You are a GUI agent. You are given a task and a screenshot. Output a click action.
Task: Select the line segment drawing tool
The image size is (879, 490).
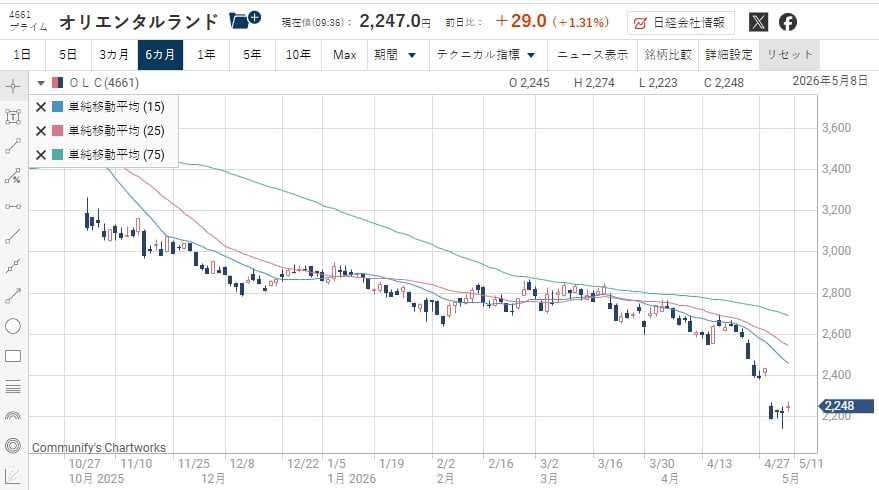(x=13, y=146)
